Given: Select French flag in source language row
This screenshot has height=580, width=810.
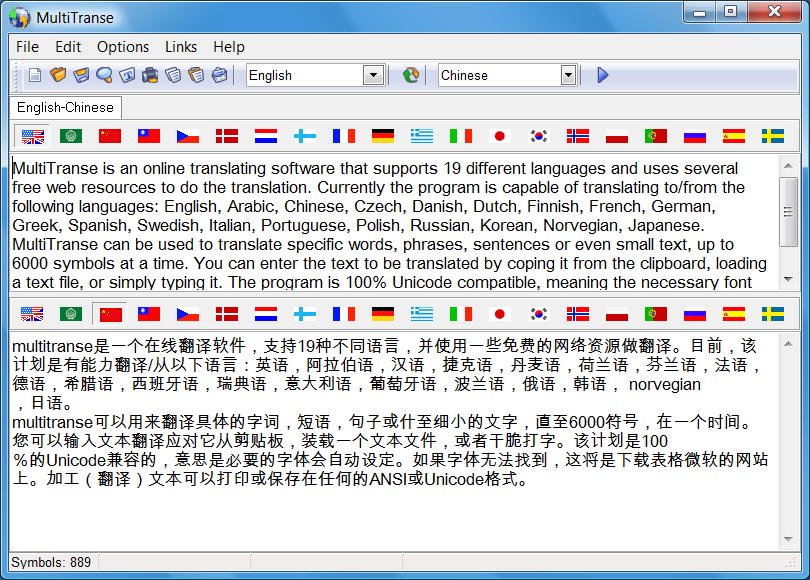Looking at the screenshot, I should point(344,136).
